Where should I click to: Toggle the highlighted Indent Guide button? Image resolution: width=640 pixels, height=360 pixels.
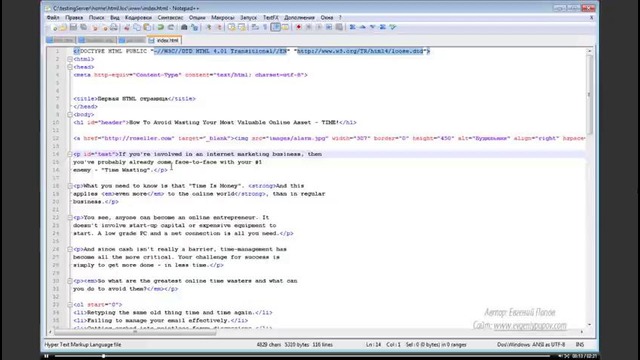(x=276, y=27)
